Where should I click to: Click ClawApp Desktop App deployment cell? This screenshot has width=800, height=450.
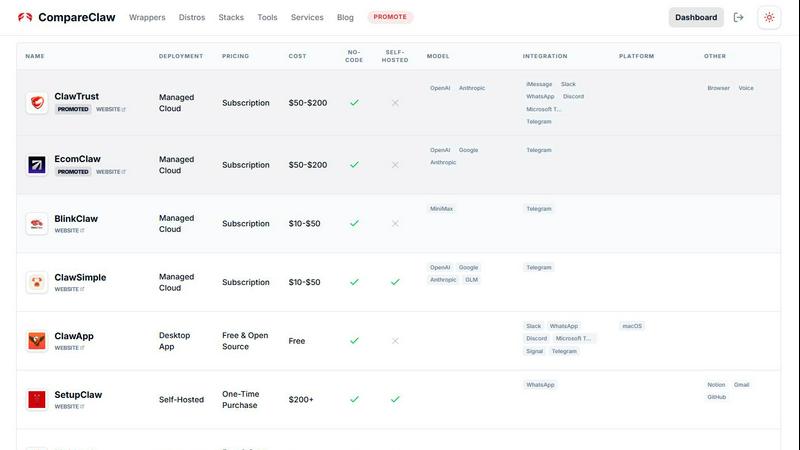174,341
